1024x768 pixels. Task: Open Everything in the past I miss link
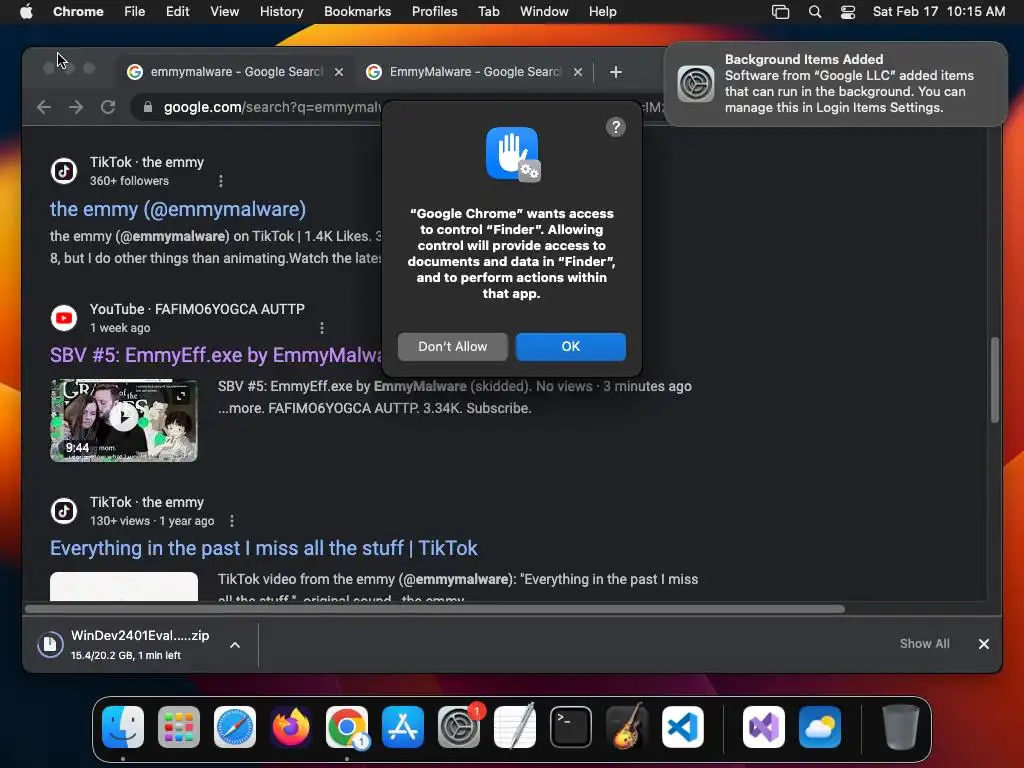(264, 548)
